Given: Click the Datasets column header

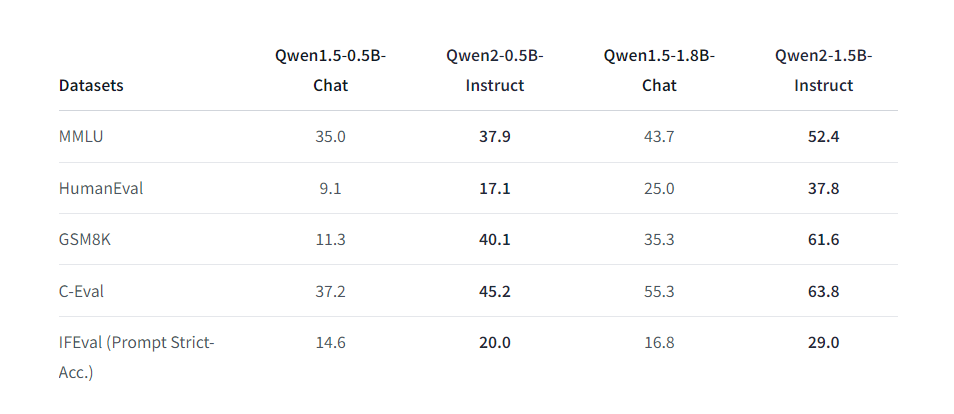Looking at the screenshot, I should pos(91,86).
